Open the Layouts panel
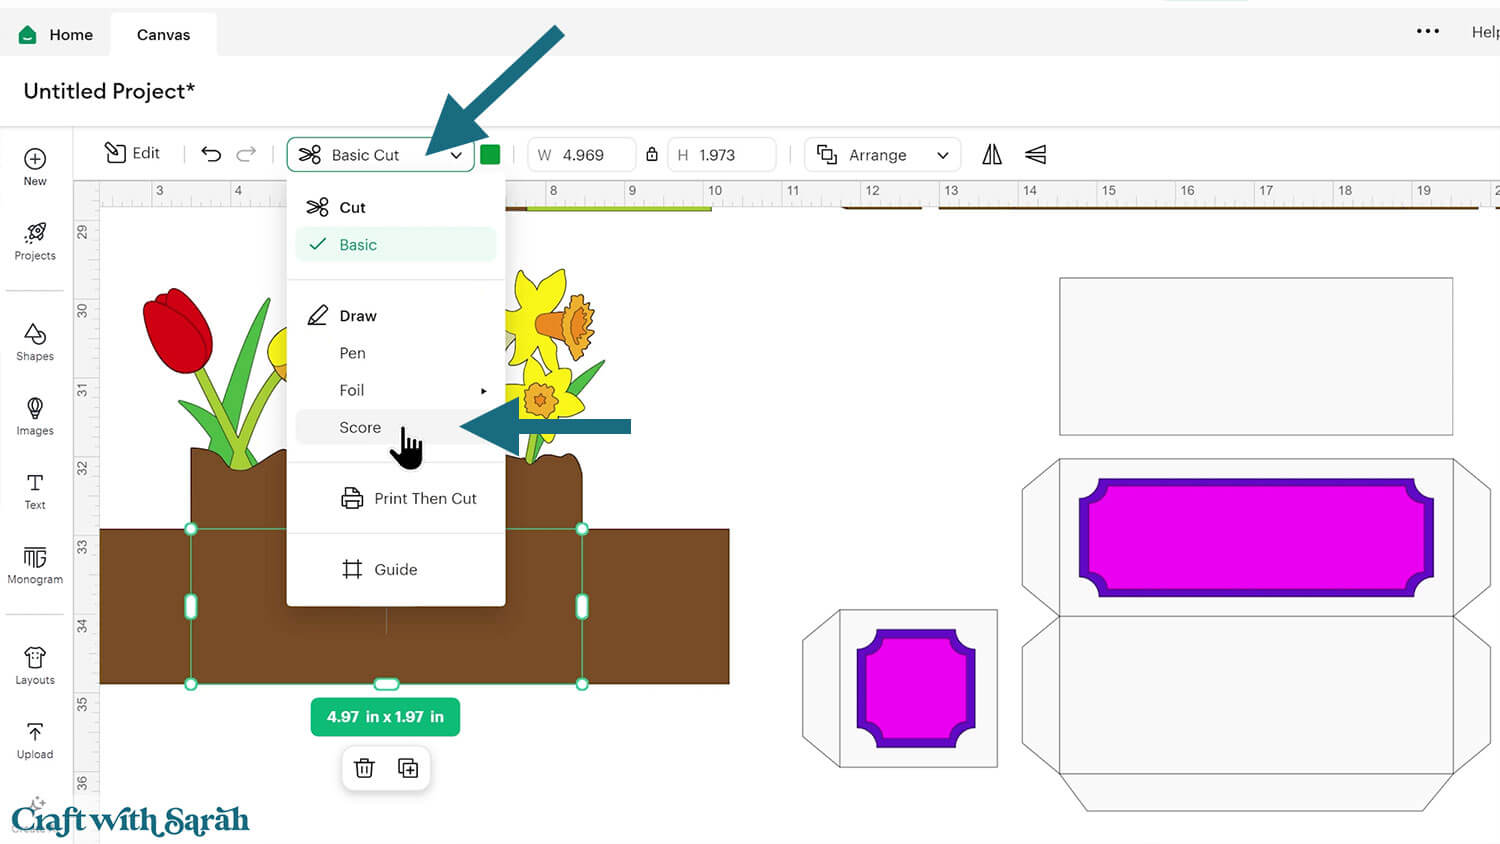The image size is (1500, 844). click(35, 666)
